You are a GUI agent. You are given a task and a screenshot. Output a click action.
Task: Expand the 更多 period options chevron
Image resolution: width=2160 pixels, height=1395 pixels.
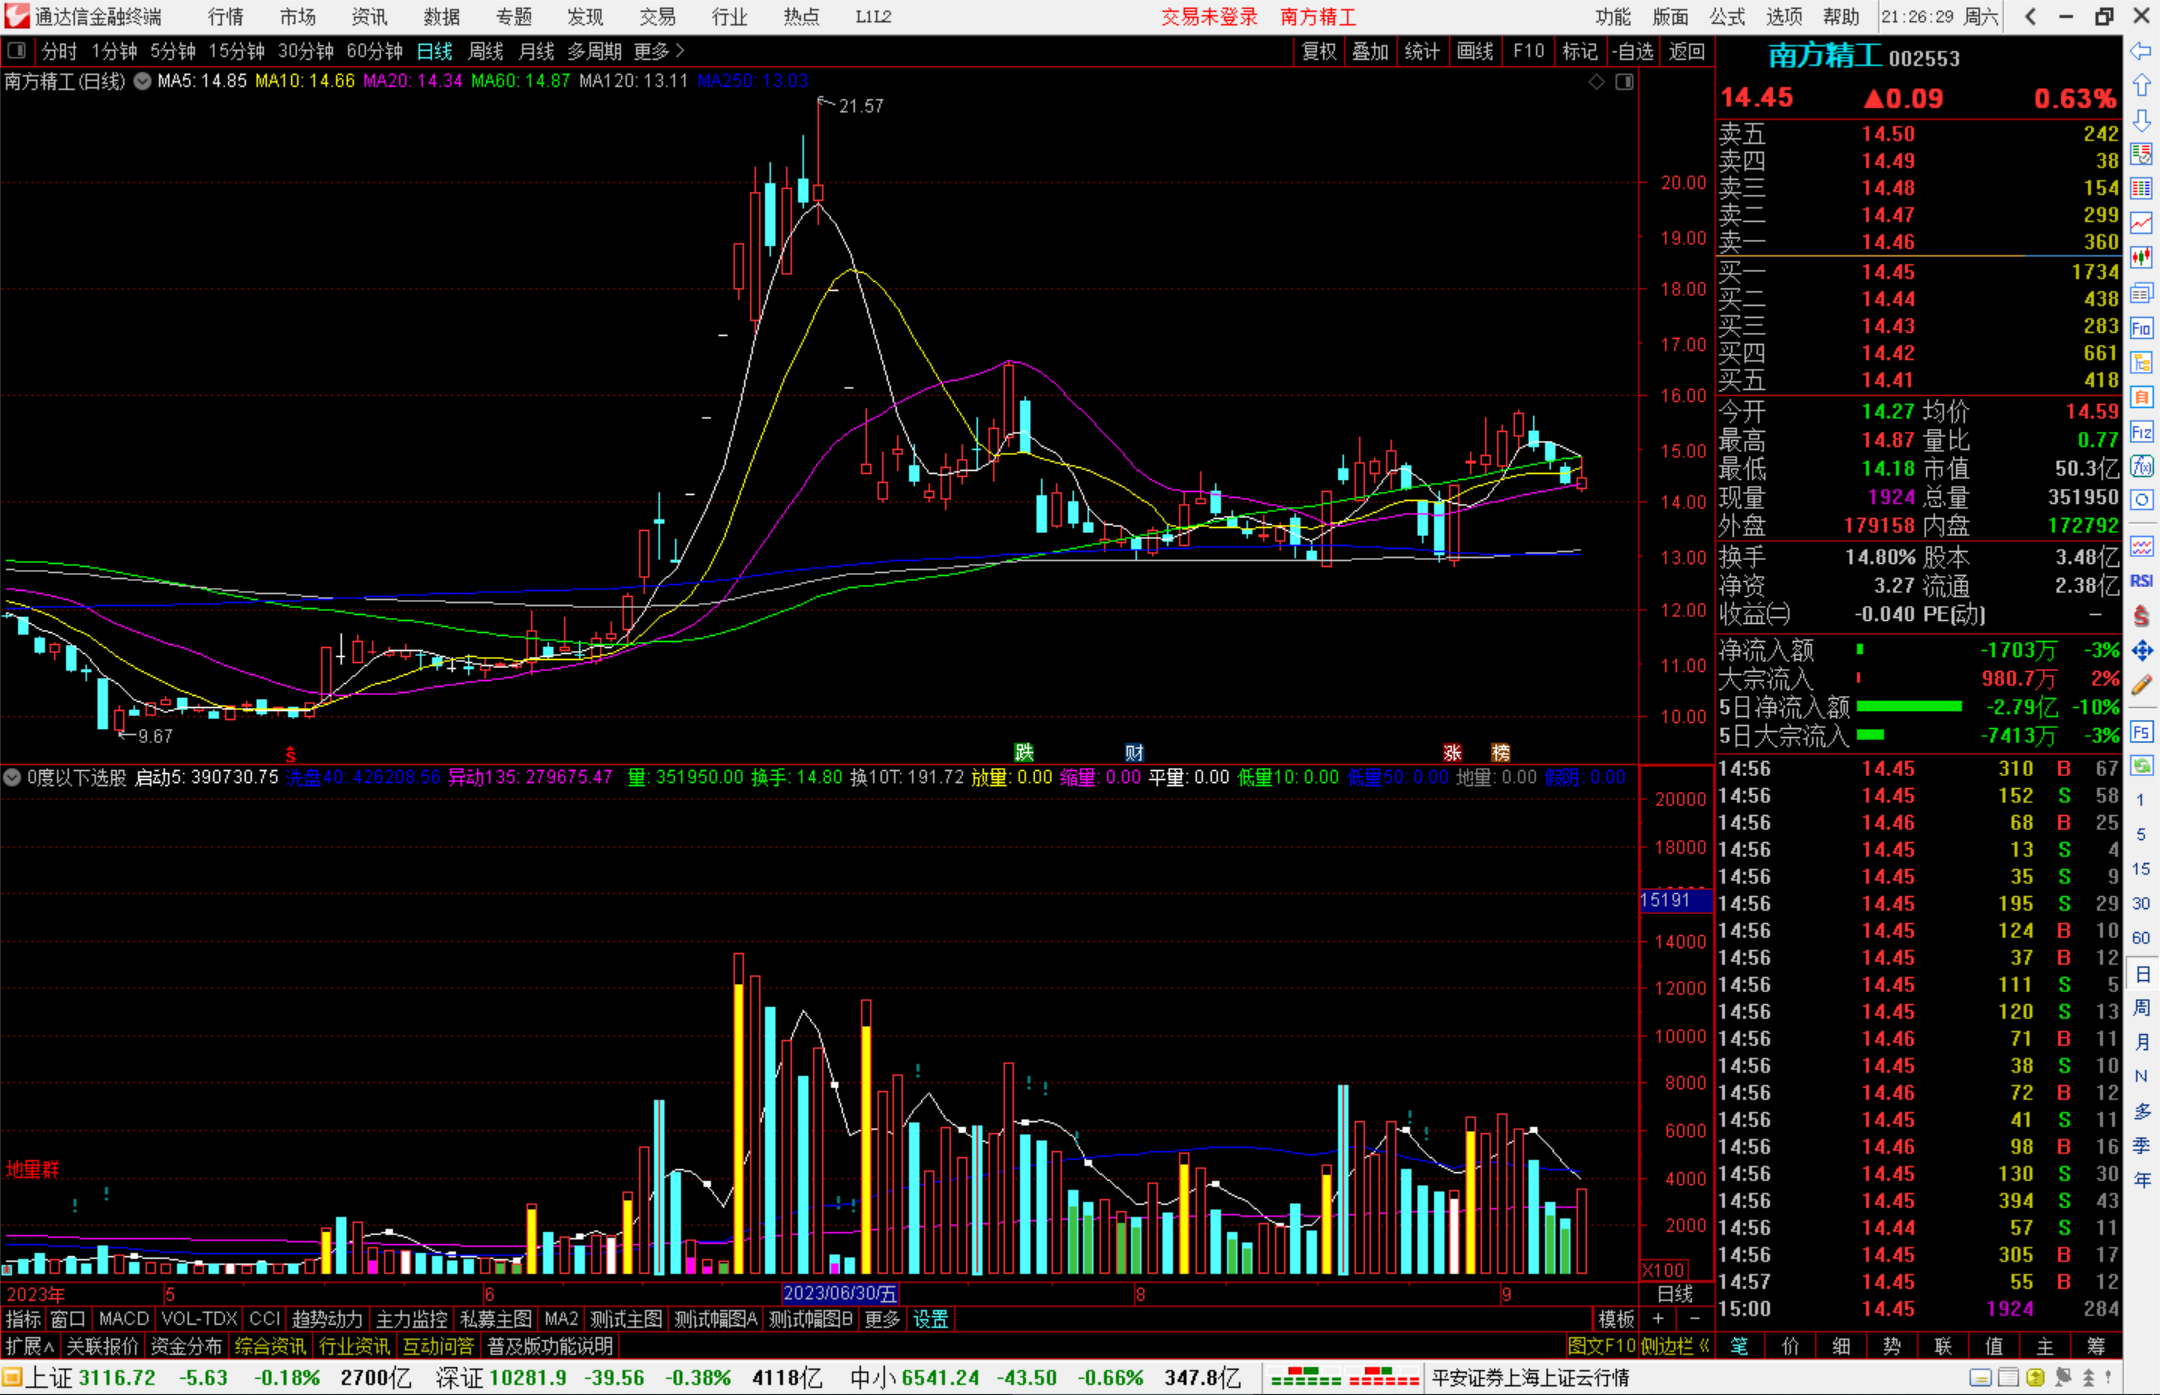(681, 50)
